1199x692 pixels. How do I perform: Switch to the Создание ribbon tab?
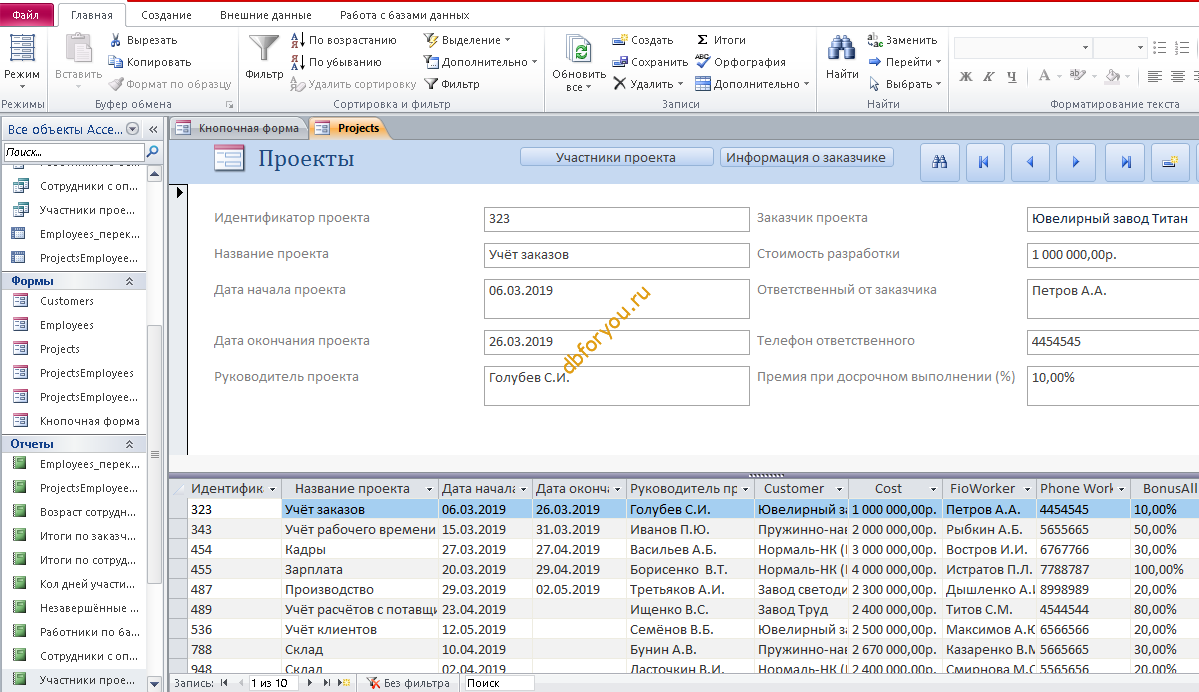point(166,15)
